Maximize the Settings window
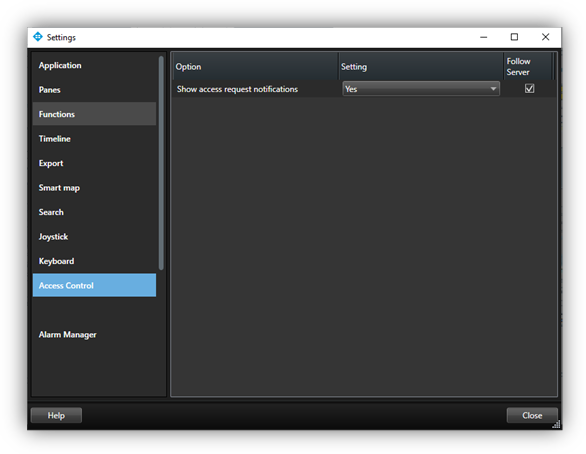586x454 pixels. tap(514, 37)
